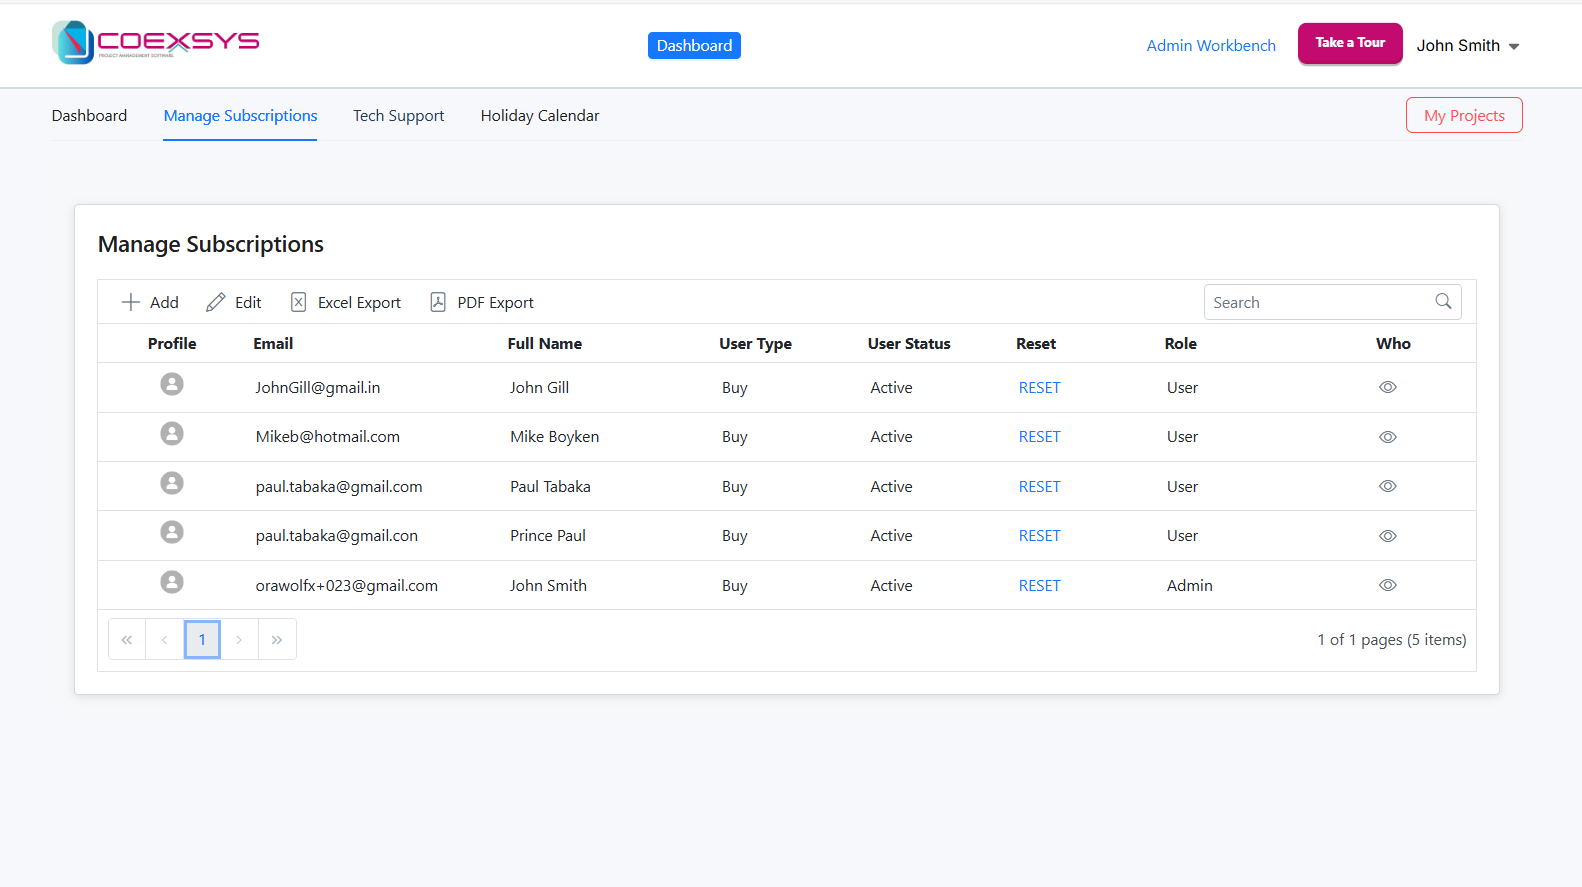The width and height of the screenshot is (1582, 887).
Task: Click the Edit pencil icon
Action: [215, 302]
